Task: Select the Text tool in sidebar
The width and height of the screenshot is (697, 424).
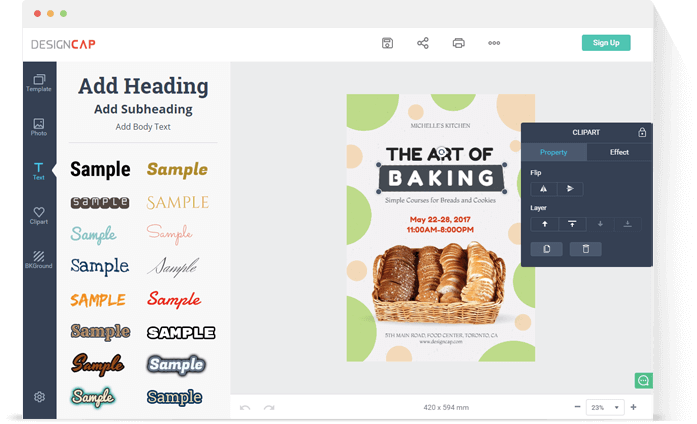Action: pyautogui.click(x=39, y=171)
